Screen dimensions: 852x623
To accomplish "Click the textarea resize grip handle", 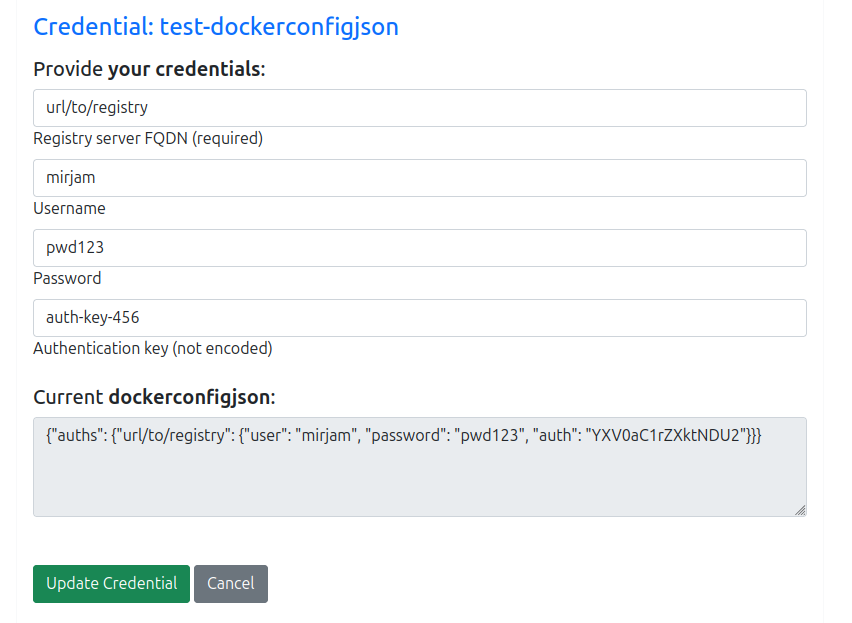I will (801, 511).
